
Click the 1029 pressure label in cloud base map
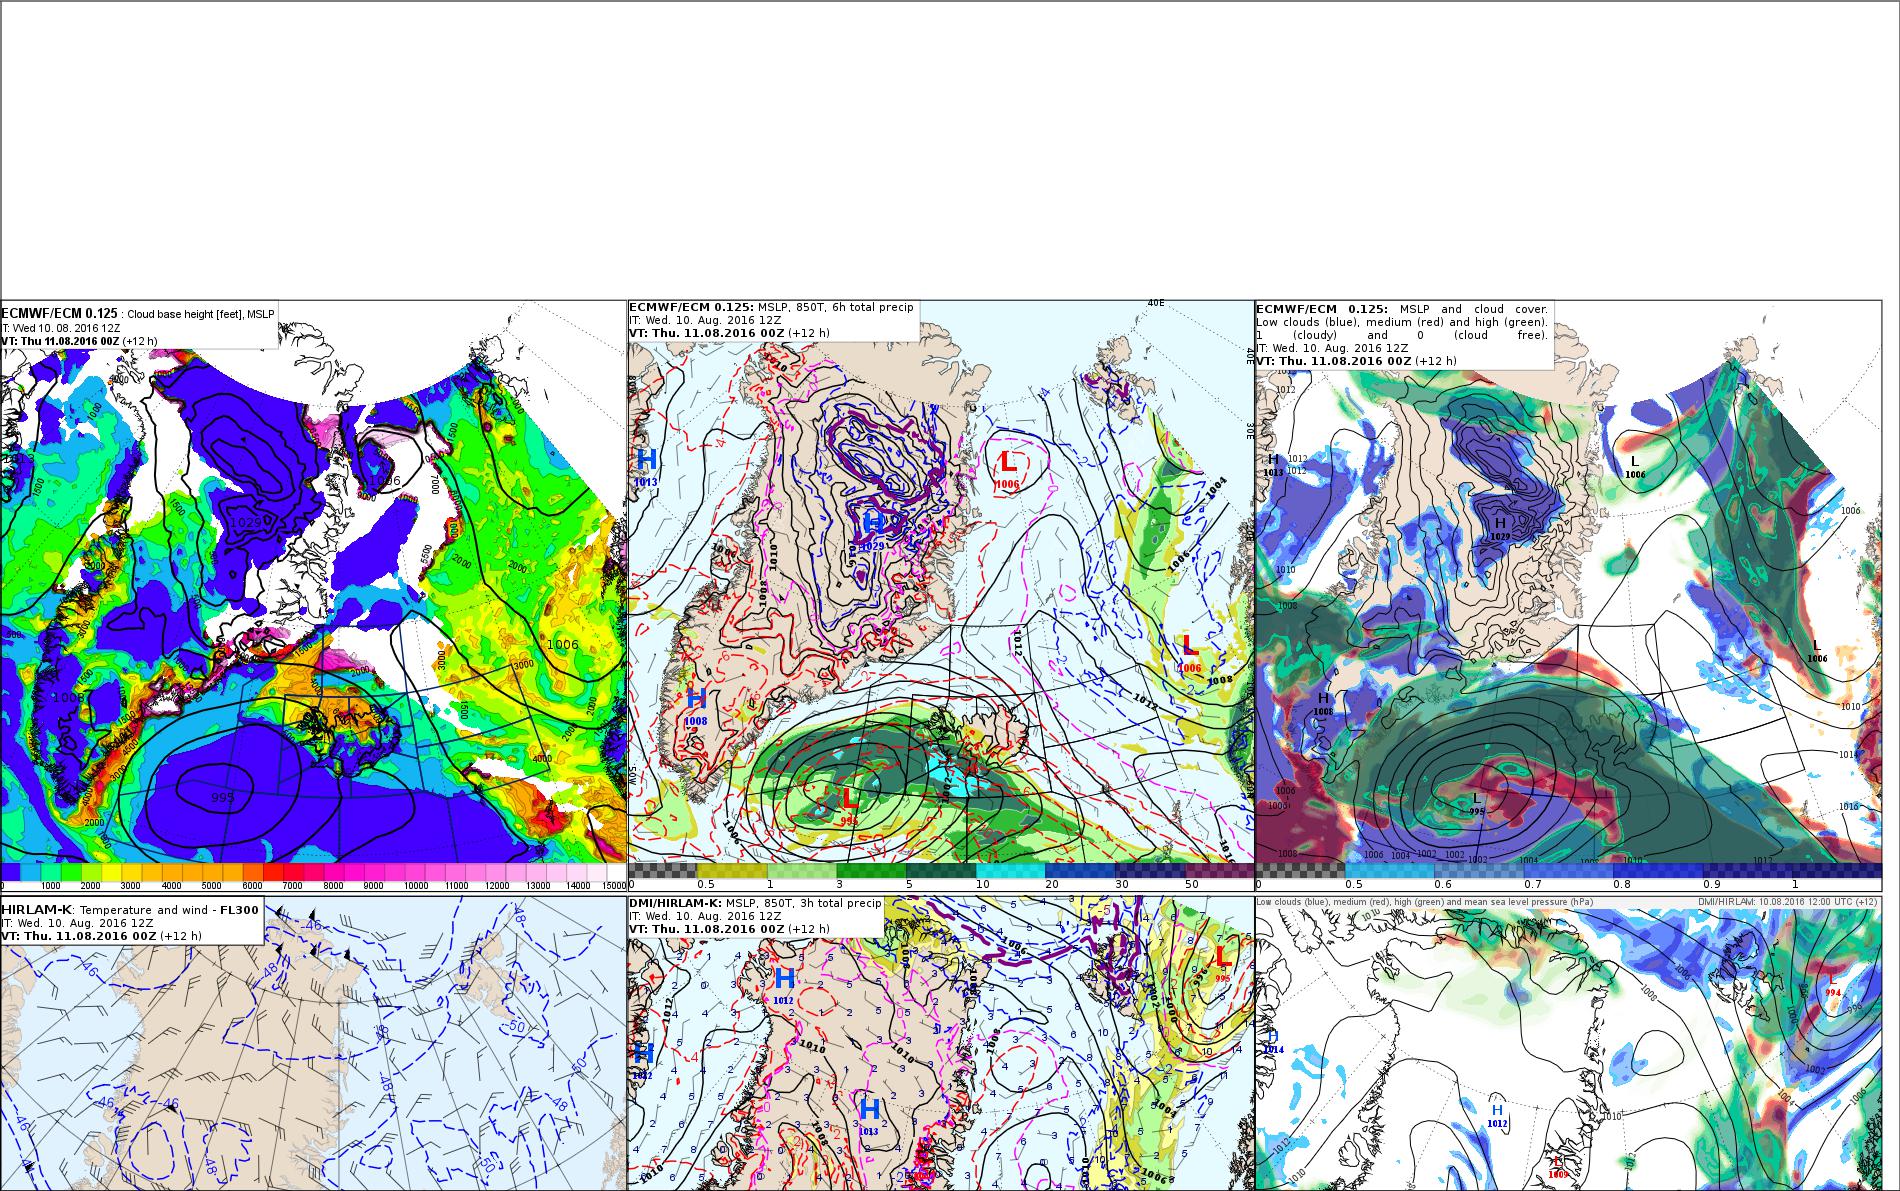click(x=246, y=522)
